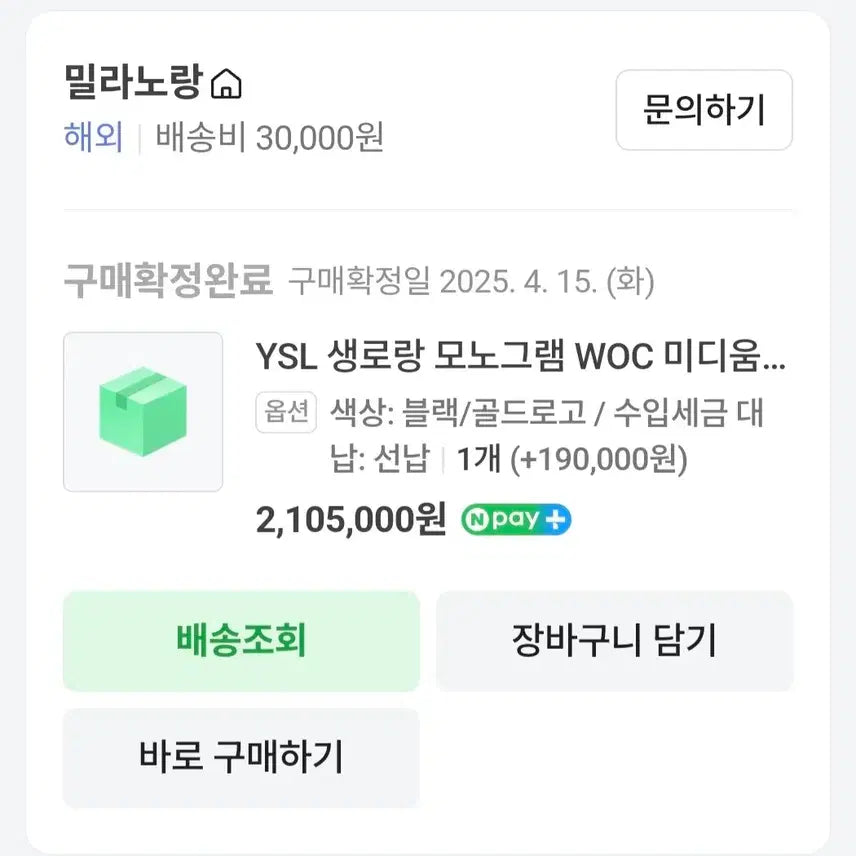
Task: Track delivery with 배송조회 button
Action: point(241,640)
